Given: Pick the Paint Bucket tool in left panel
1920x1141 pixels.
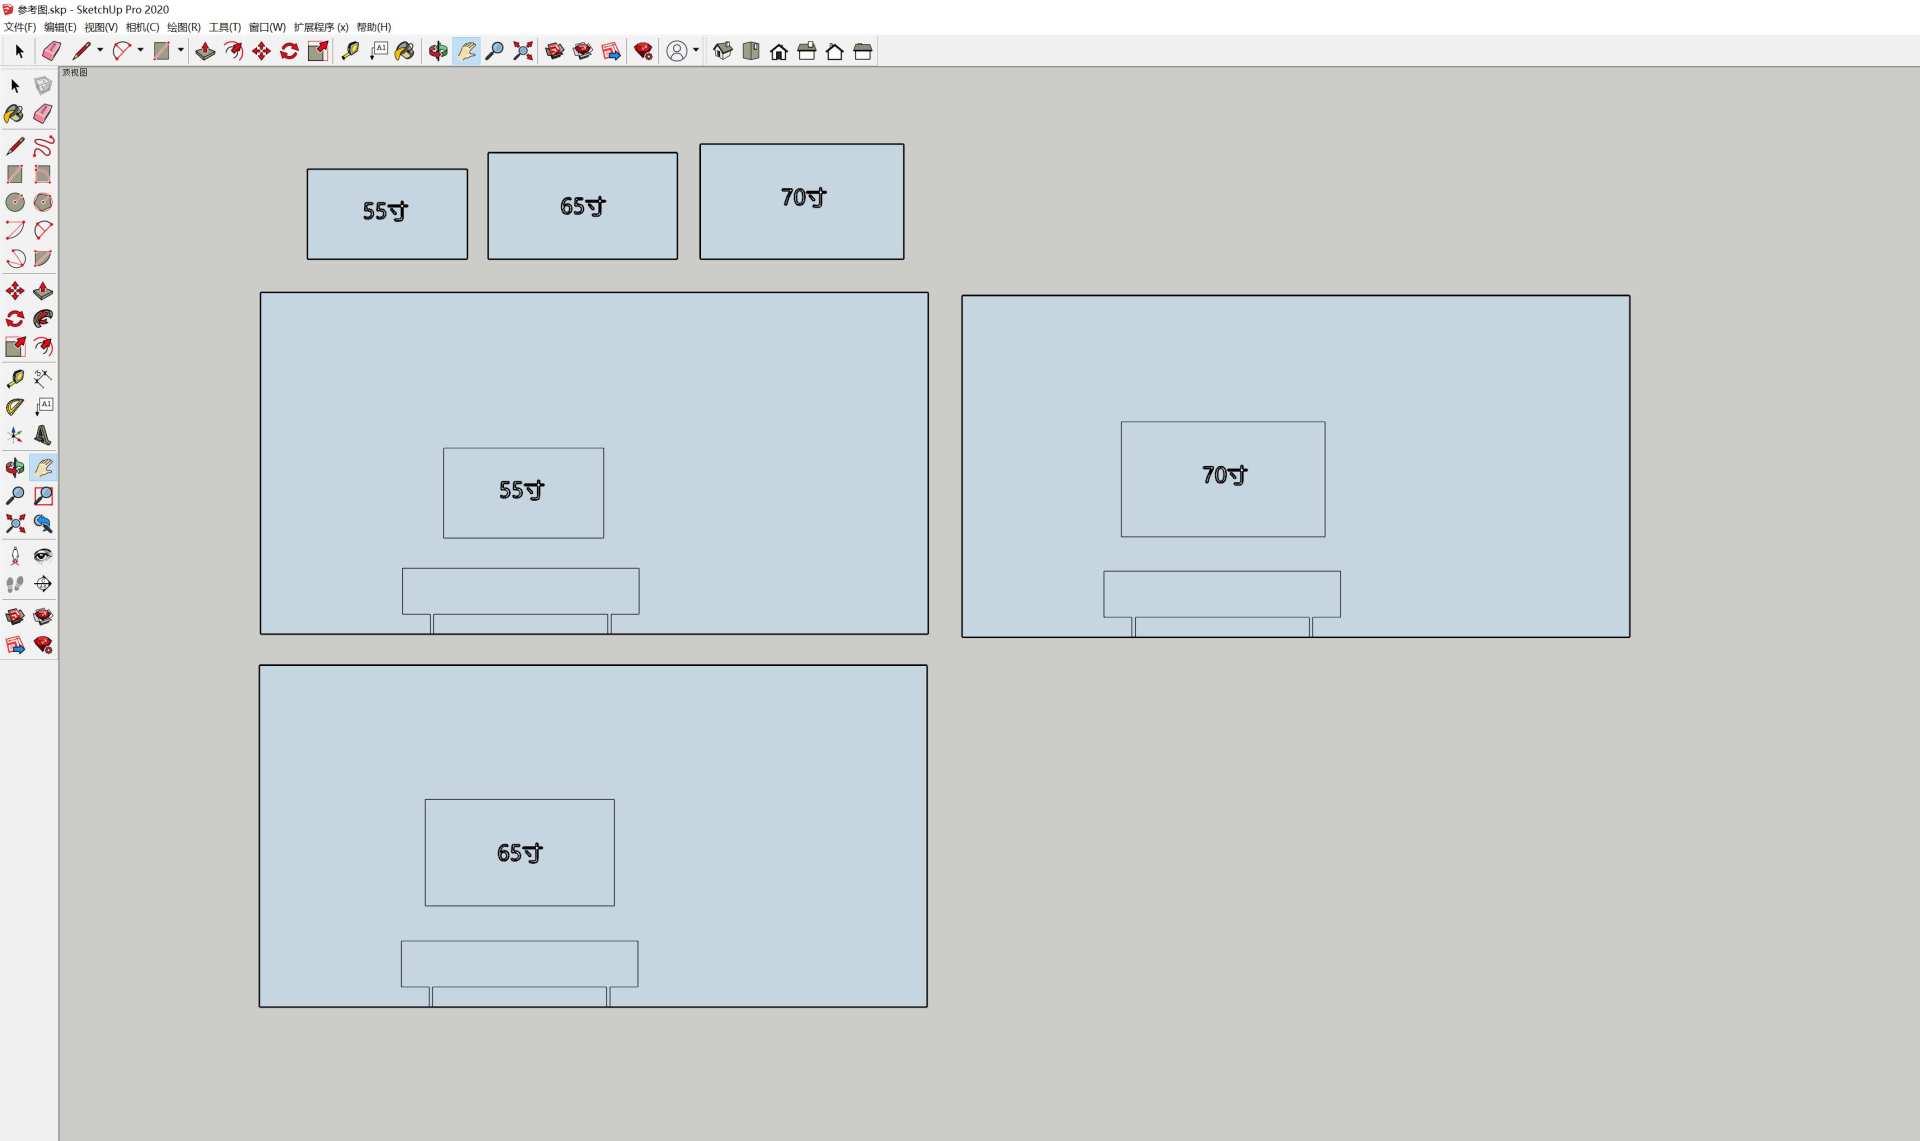Looking at the screenshot, I should [x=14, y=114].
